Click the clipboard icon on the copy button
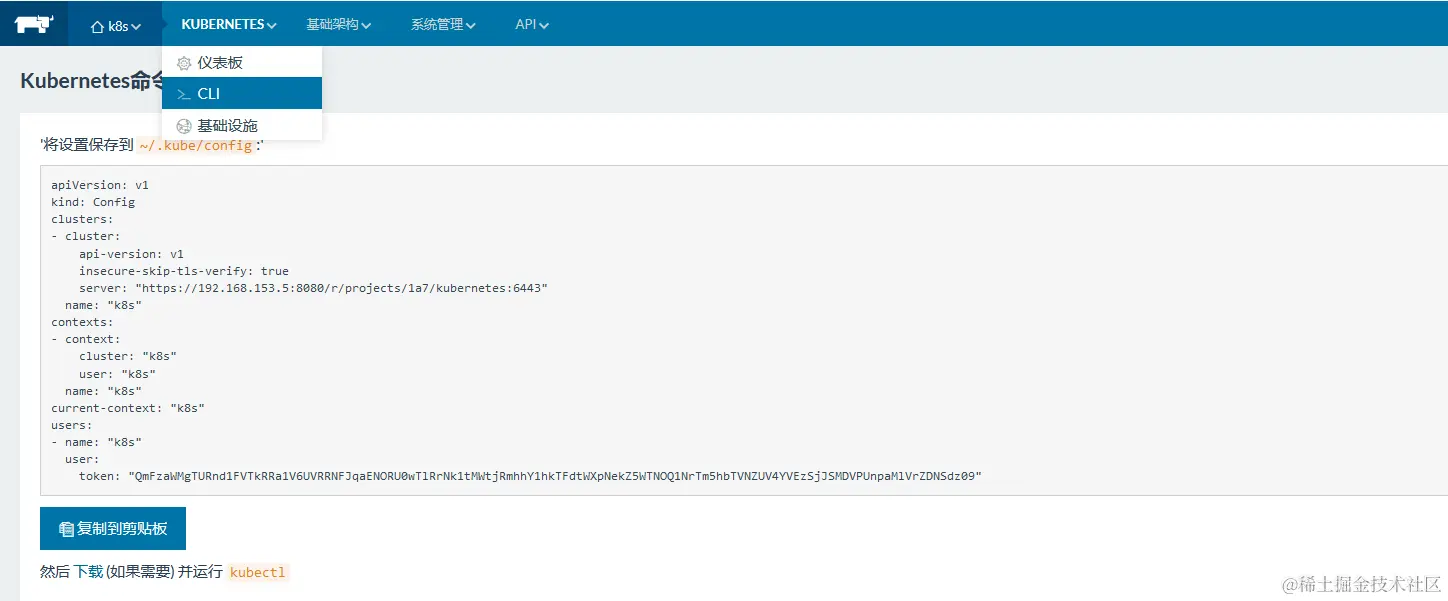This screenshot has height=601, width=1448. click(66, 528)
